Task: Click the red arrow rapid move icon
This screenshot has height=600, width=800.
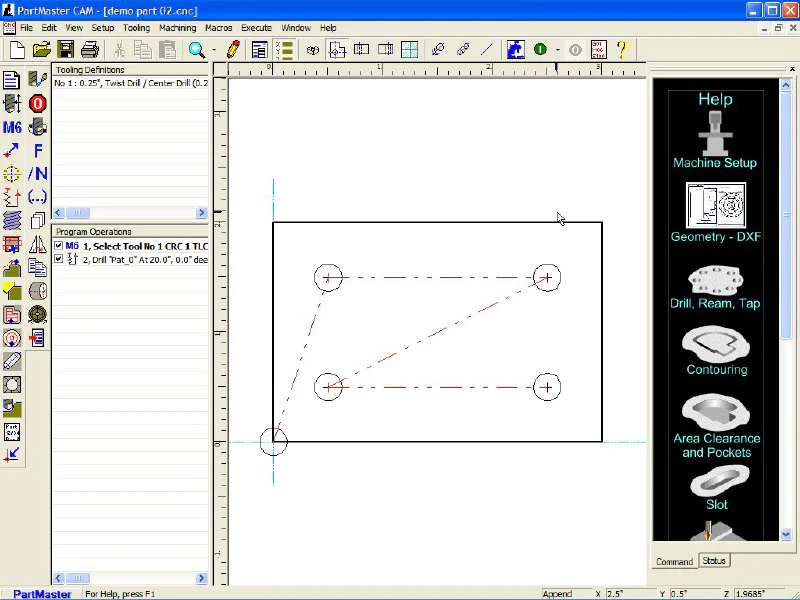Action: click(x=12, y=151)
